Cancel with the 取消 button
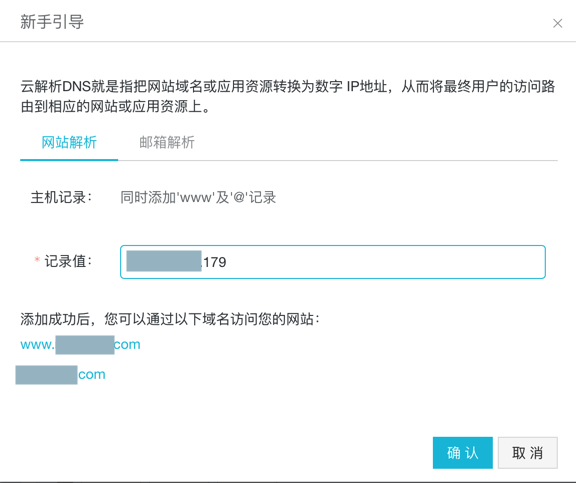The height and width of the screenshot is (483, 576). click(528, 453)
